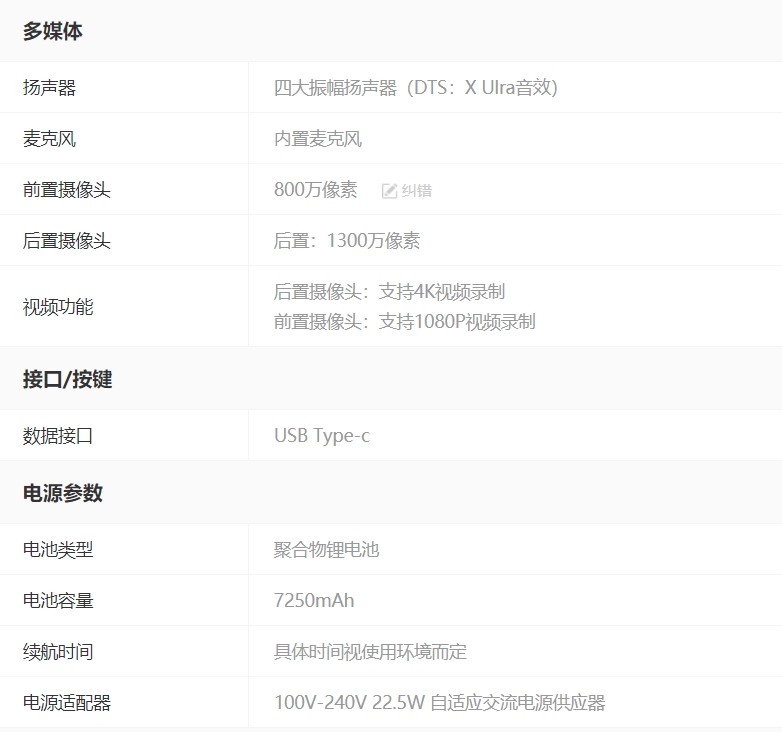Click the 前置摄像头 row label
Screen dimensions: 782x732
(66, 190)
